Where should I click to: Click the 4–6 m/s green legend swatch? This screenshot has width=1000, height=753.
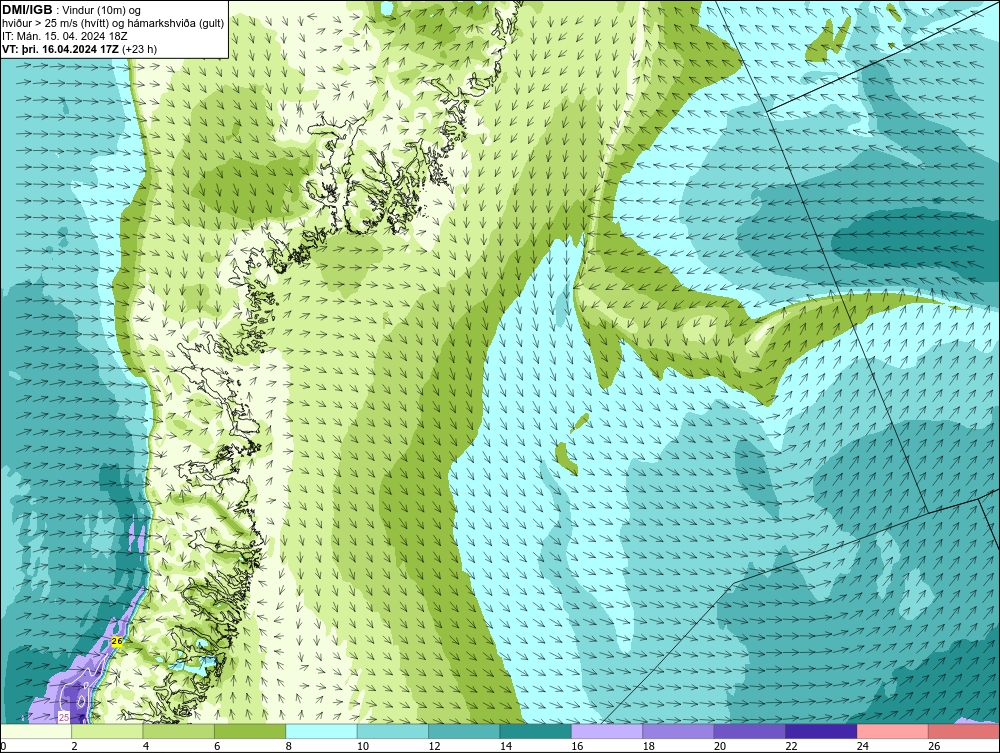pyautogui.click(x=179, y=731)
